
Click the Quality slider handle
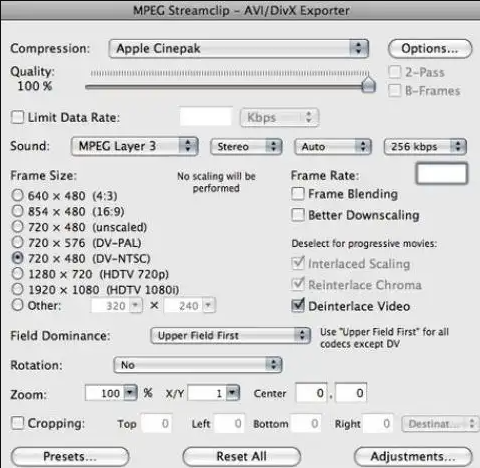coord(368,84)
